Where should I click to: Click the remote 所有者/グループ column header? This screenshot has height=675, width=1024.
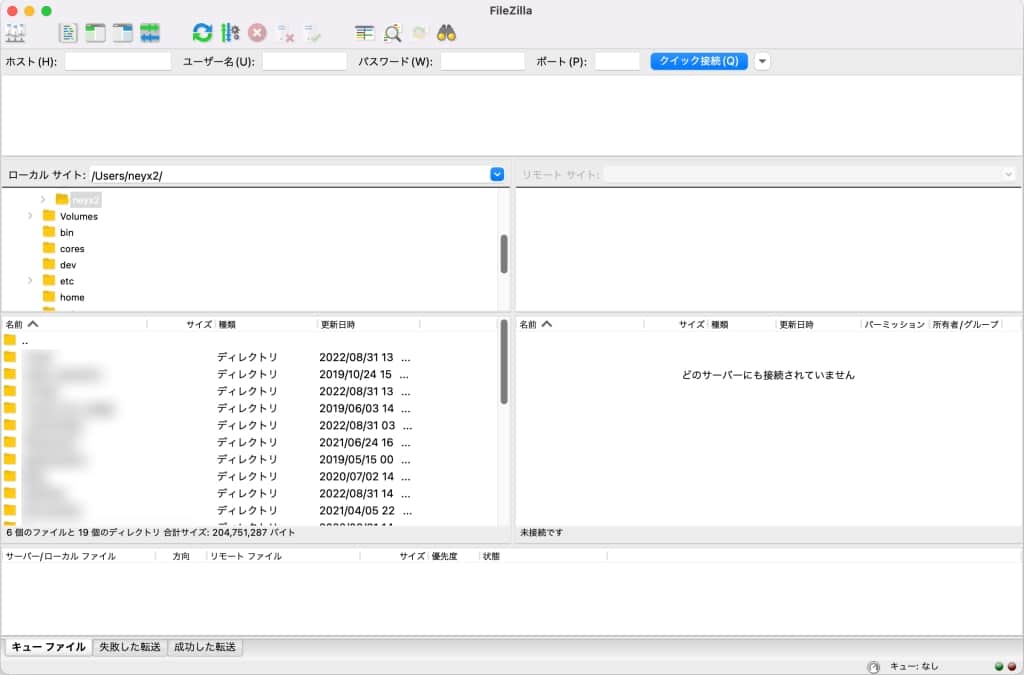click(965, 324)
